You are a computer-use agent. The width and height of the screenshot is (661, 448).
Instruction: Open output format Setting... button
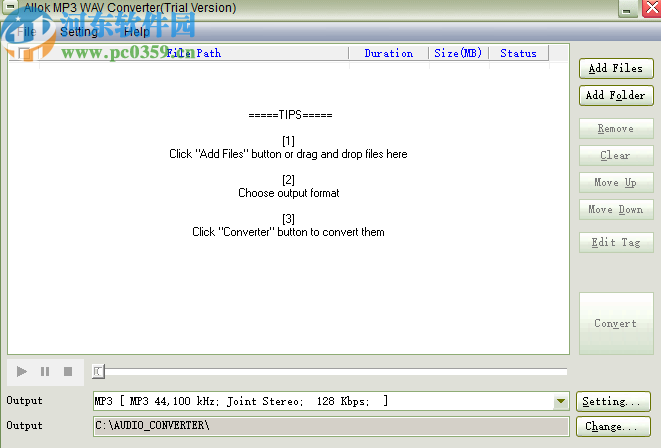(613, 401)
